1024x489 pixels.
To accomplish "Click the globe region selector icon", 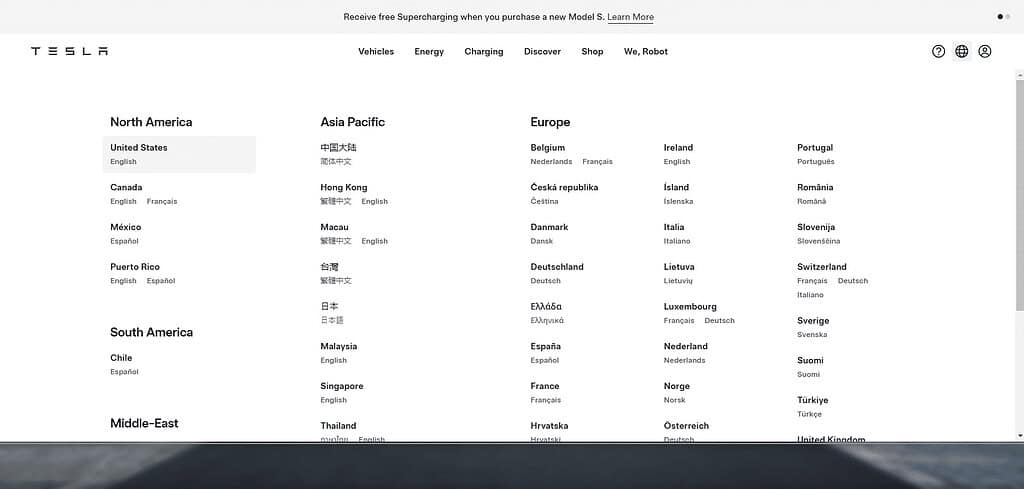I will 961,52.
